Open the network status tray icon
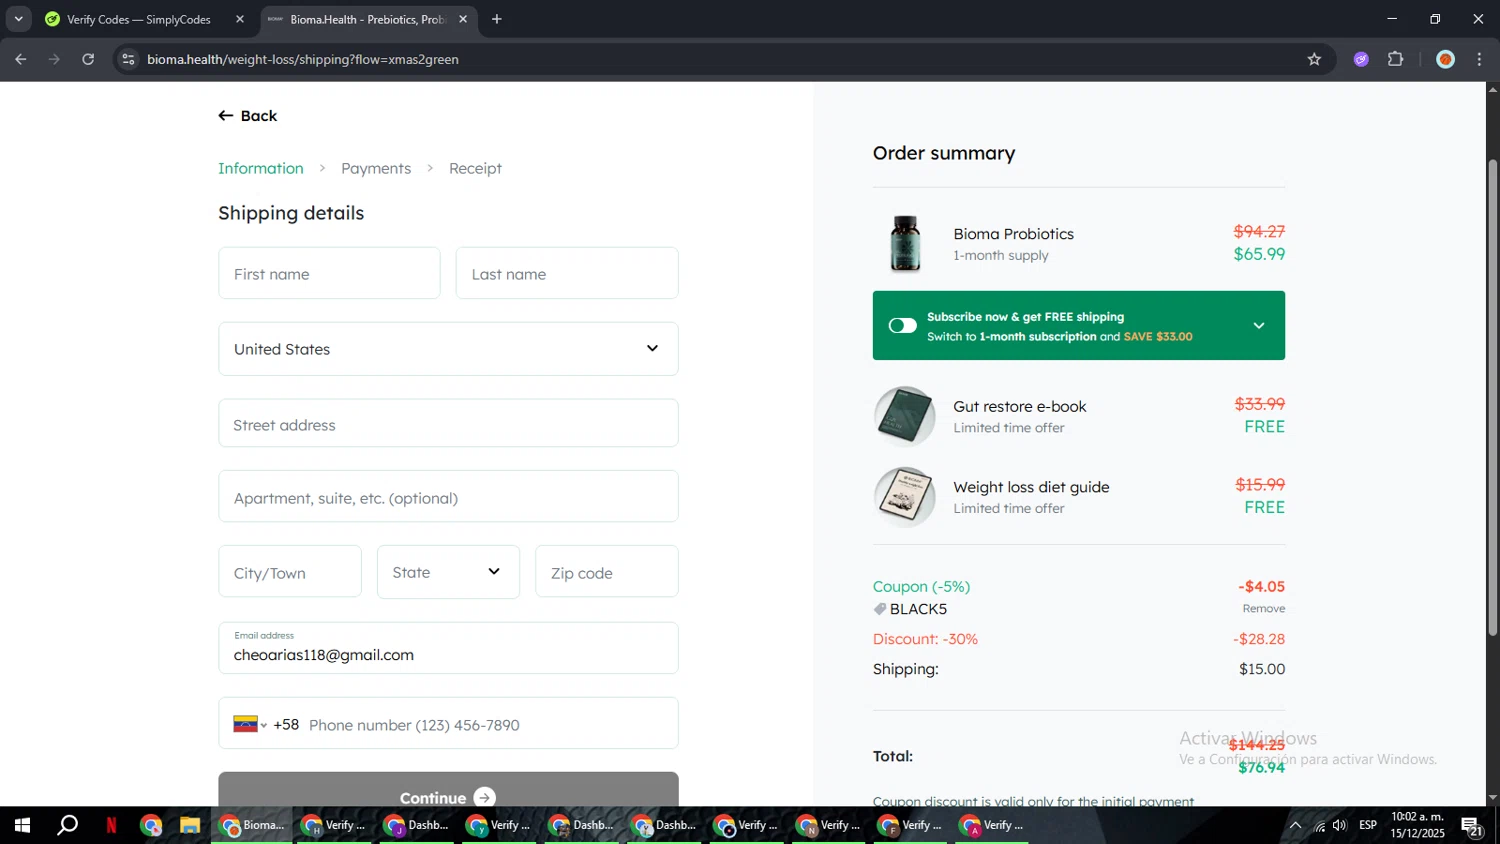The image size is (1500, 844). [x=1319, y=825]
